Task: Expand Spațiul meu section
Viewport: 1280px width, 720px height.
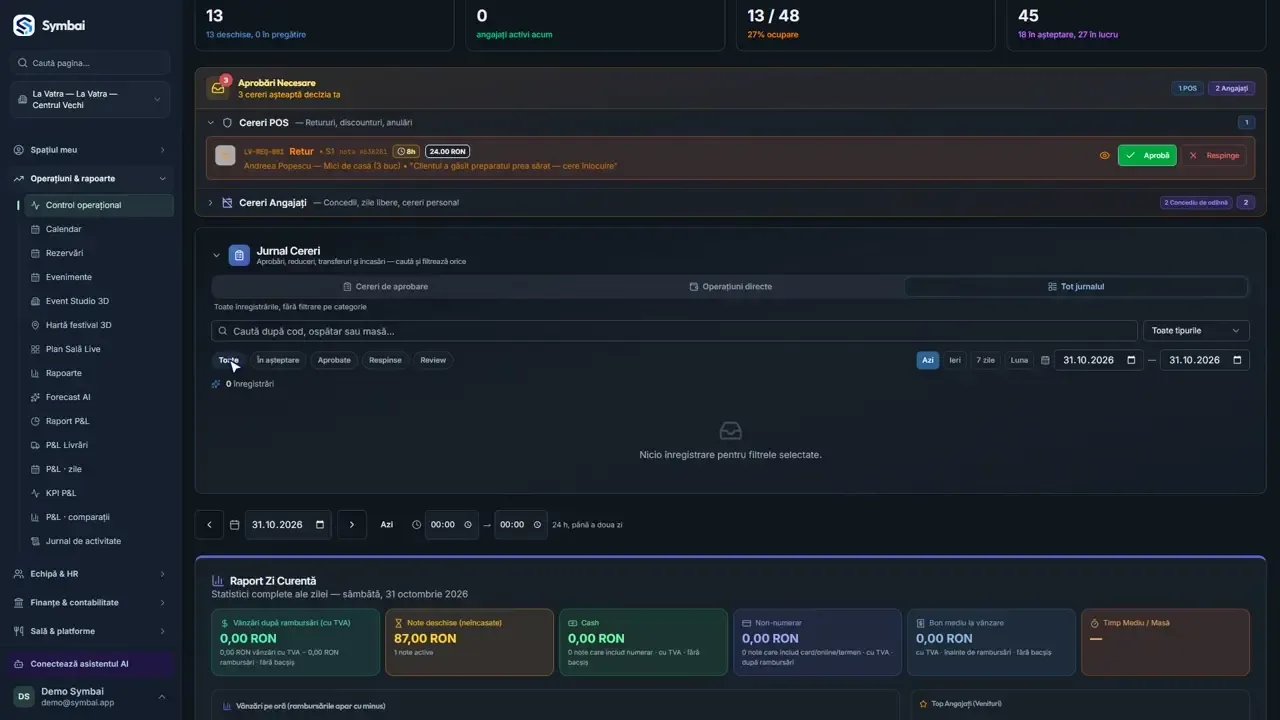Action: (x=90, y=150)
